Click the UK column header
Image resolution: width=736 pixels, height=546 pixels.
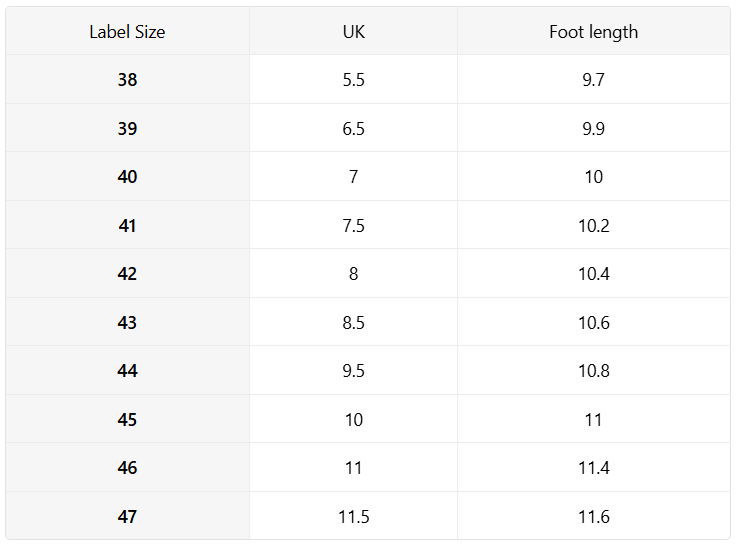[353, 31]
